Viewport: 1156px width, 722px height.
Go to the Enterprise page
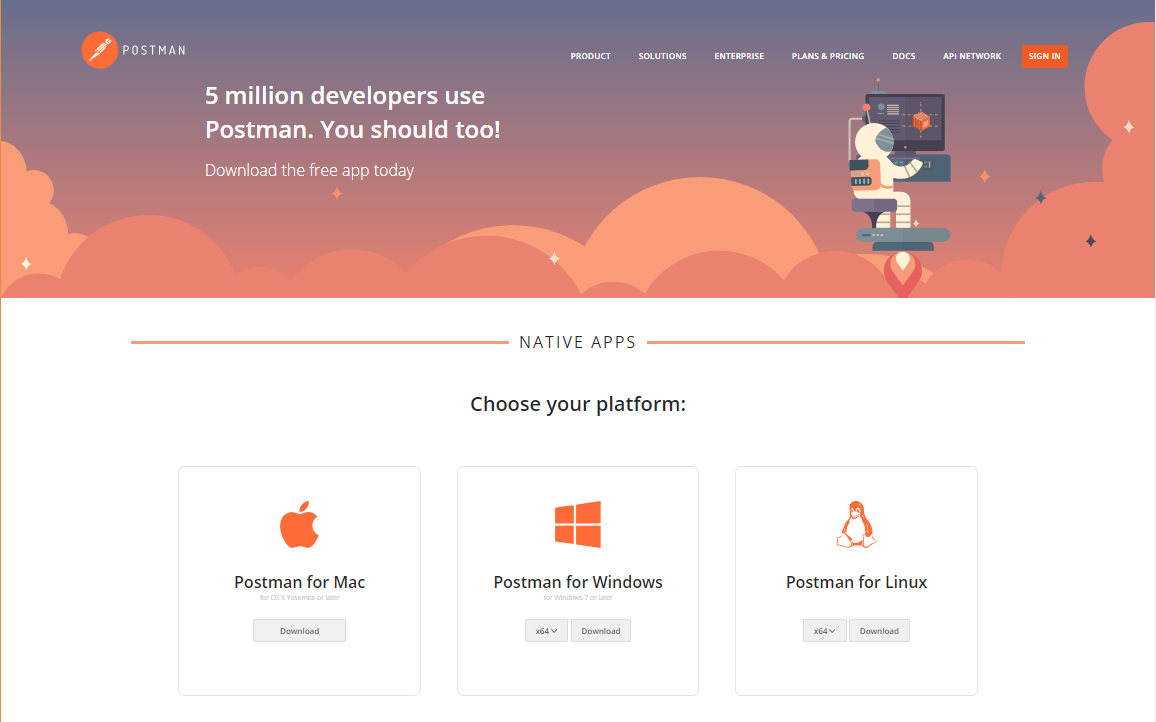click(x=739, y=56)
